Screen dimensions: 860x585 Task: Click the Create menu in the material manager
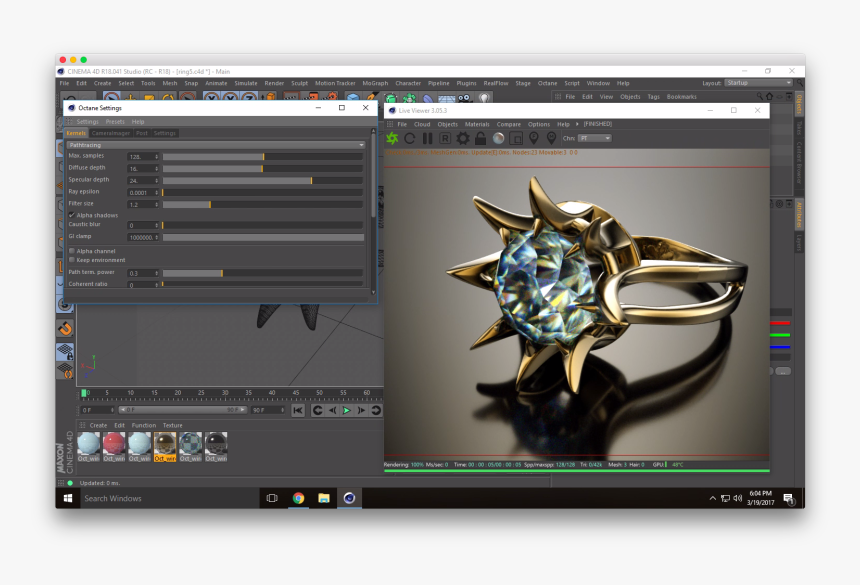coord(97,424)
